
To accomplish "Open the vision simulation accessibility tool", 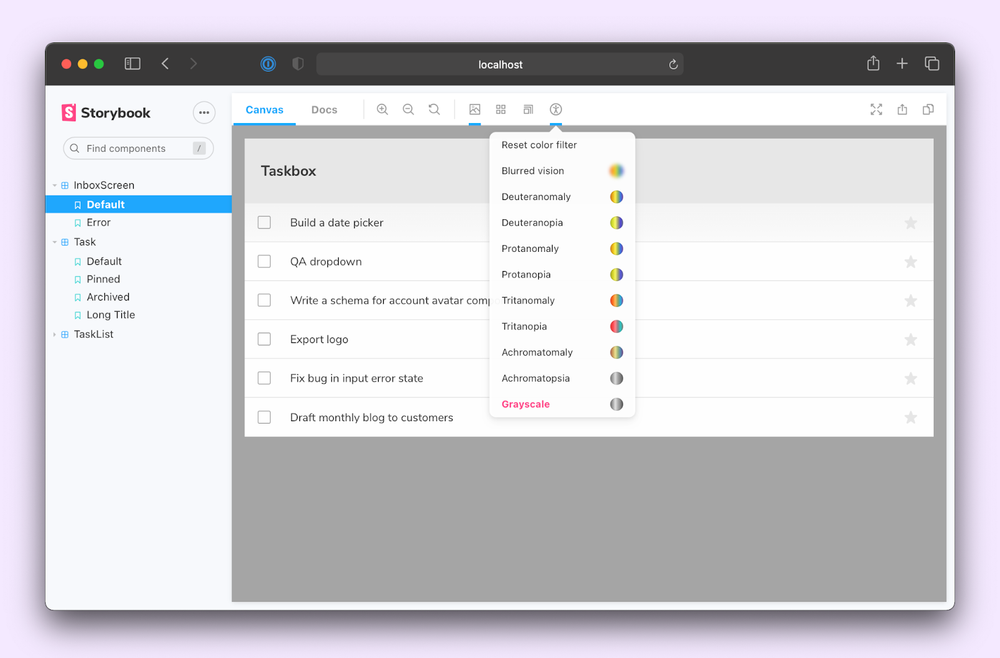I will [x=556, y=109].
